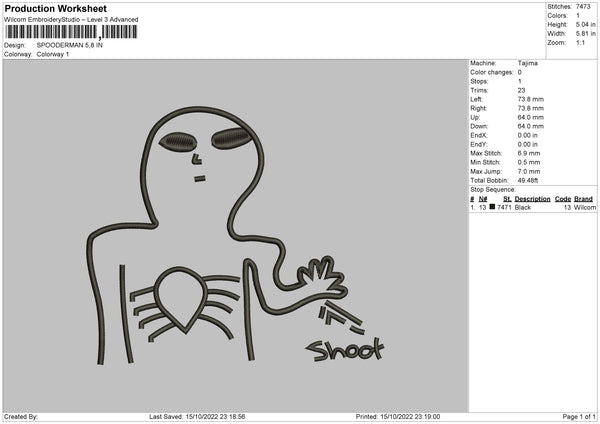The width and height of the screenshot is (600, 424).
Task: Click the 'Up:' label in the measurements
Action: pyautogui.click(x=475, y=117)
